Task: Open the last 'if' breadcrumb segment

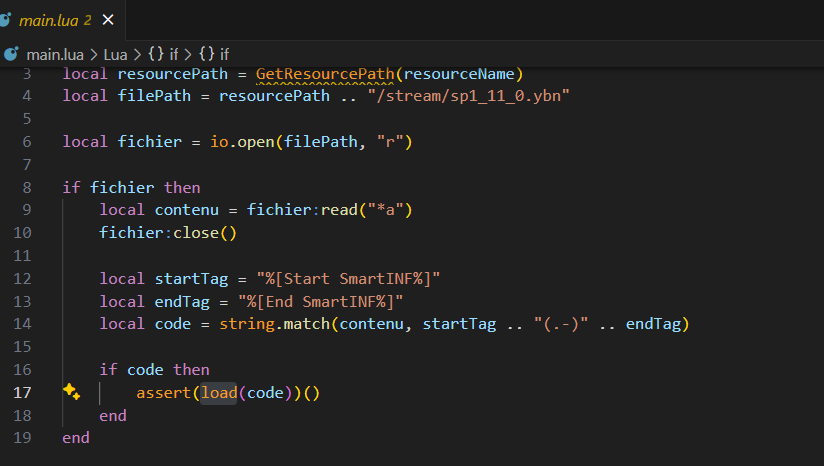Action: click(x=214, y=54)
